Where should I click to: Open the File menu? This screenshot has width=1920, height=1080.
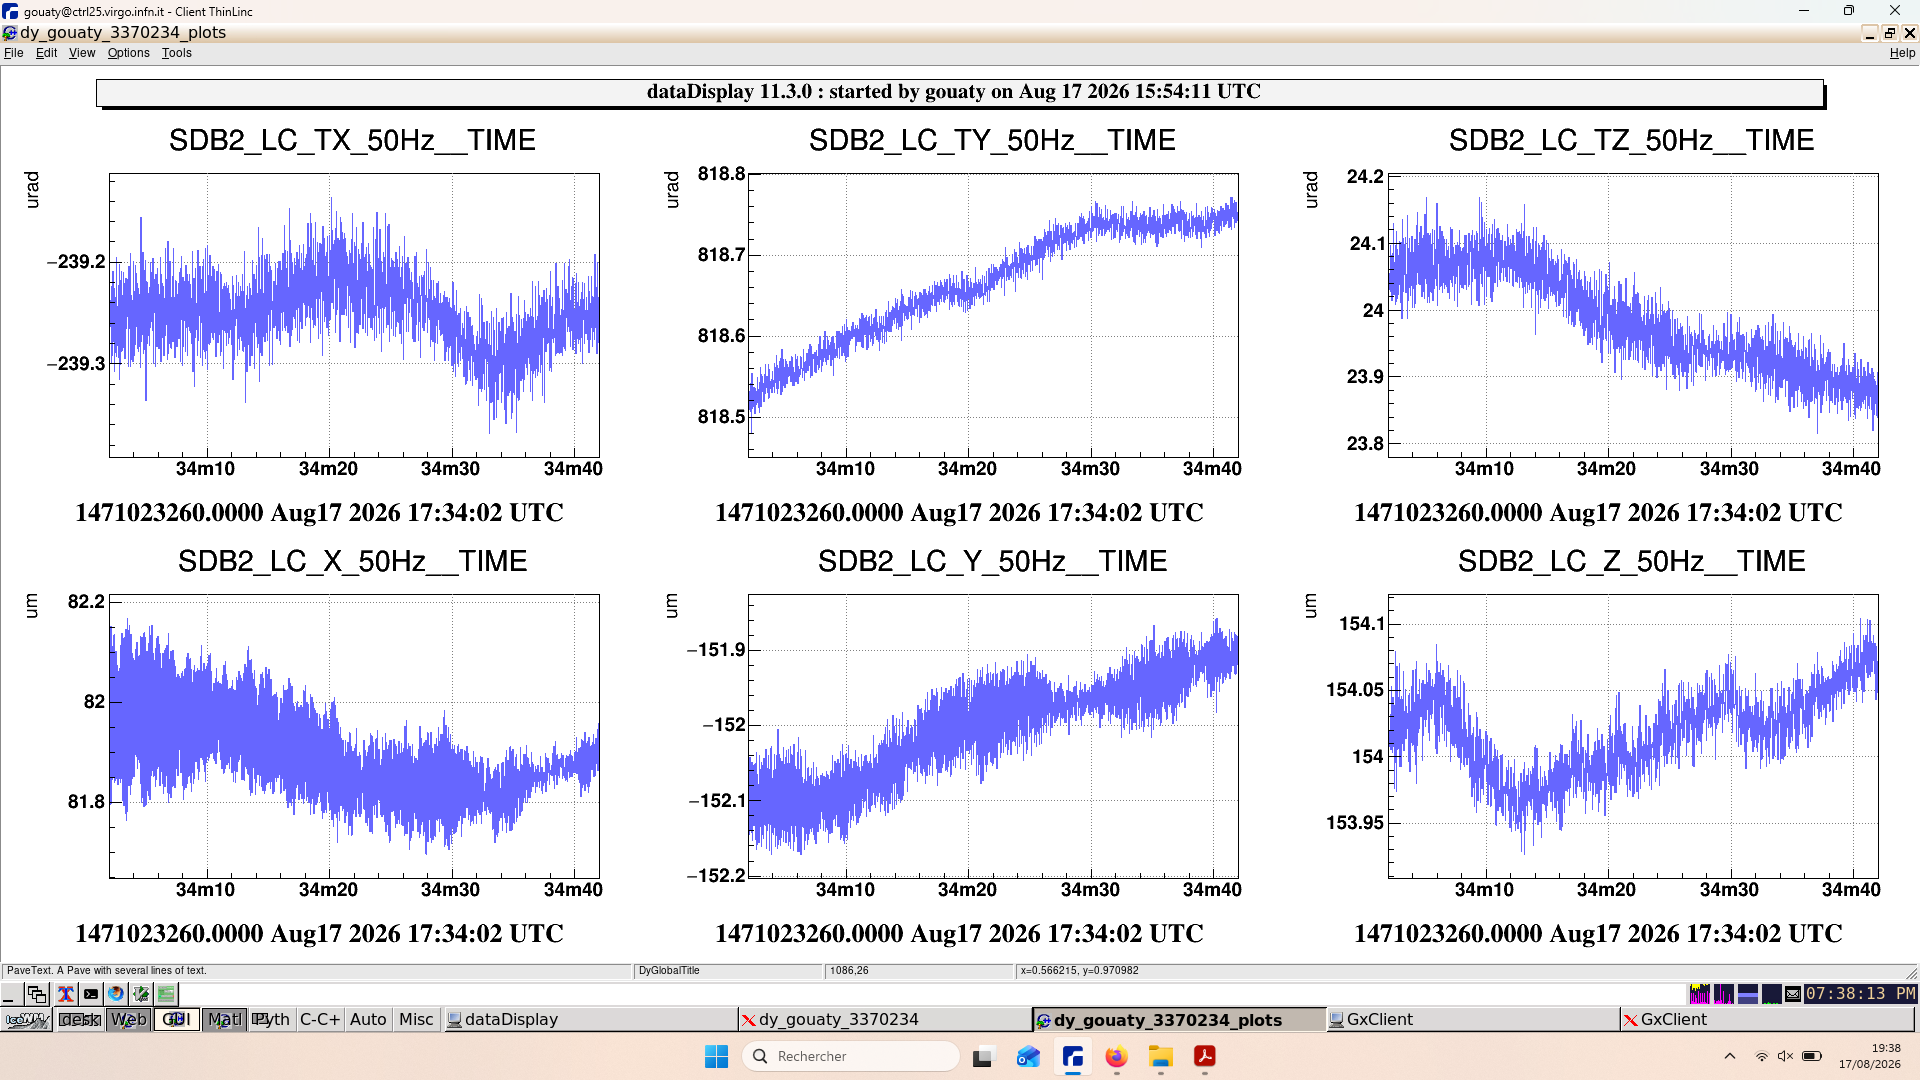14,53
